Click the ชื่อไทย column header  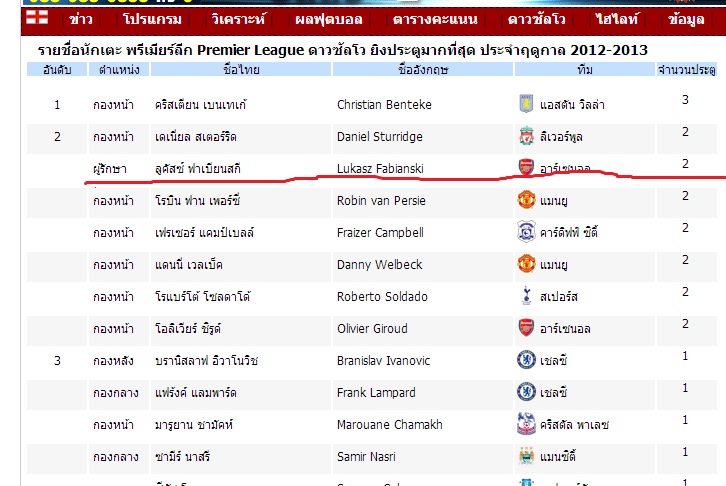tap(241, 70)
